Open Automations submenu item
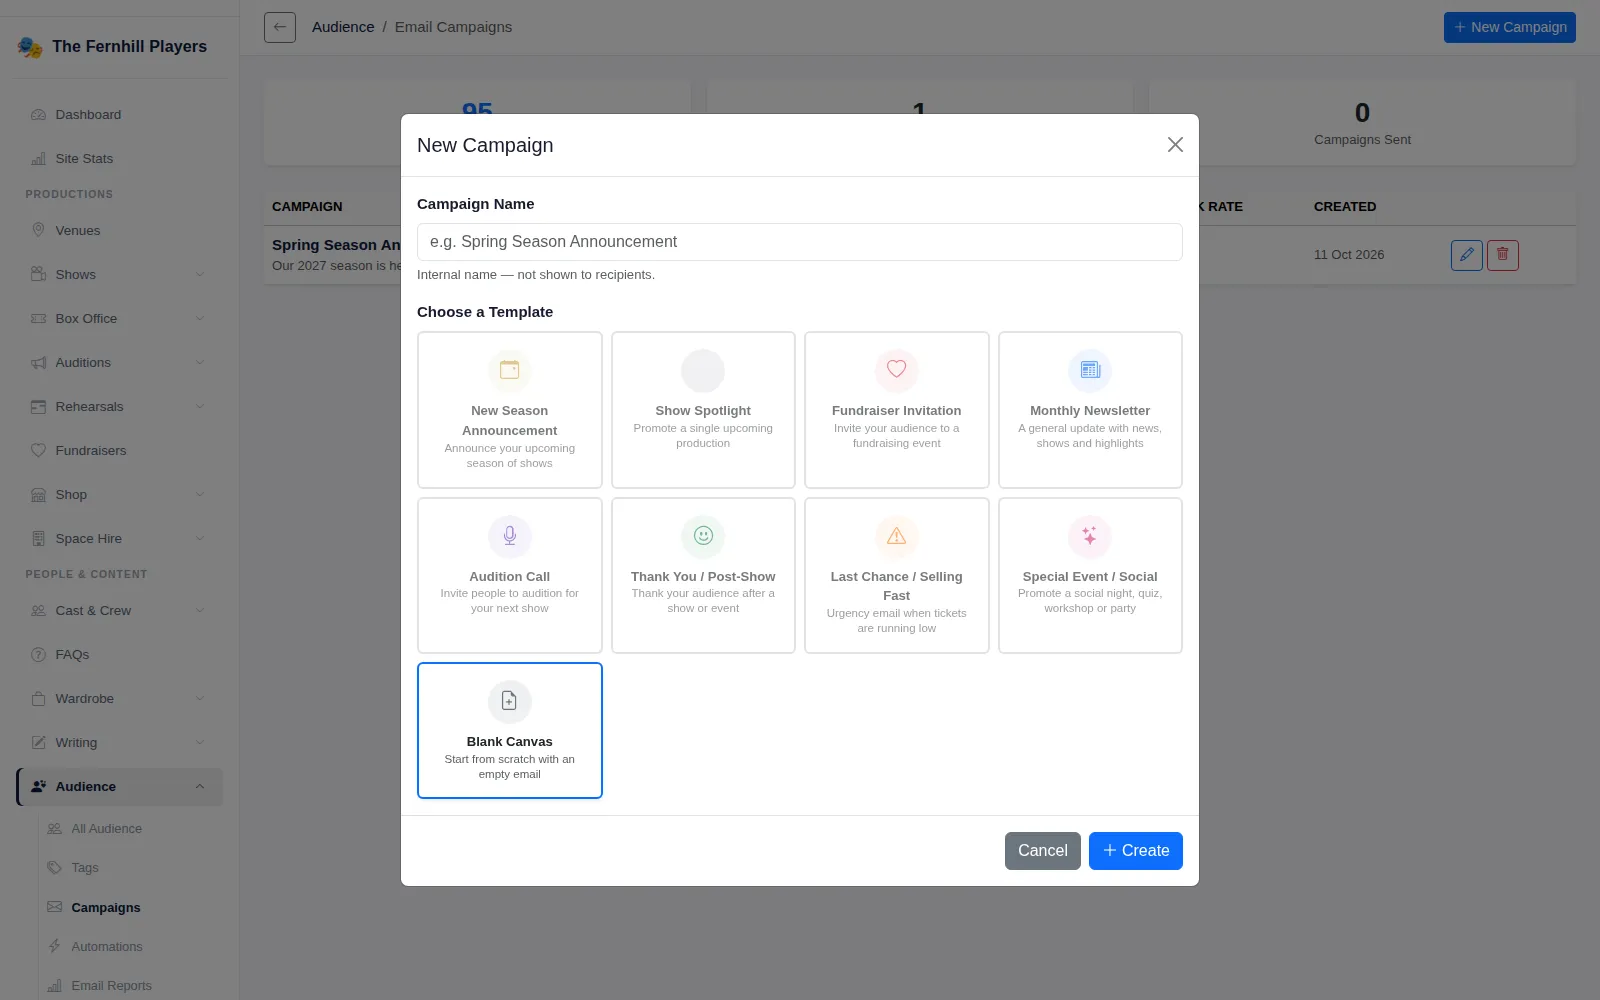 tap(130, 947)
